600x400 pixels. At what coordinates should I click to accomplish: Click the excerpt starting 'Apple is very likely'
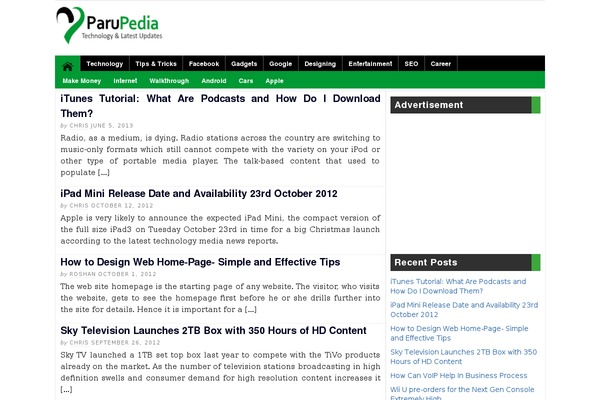[x=220, y=229]
